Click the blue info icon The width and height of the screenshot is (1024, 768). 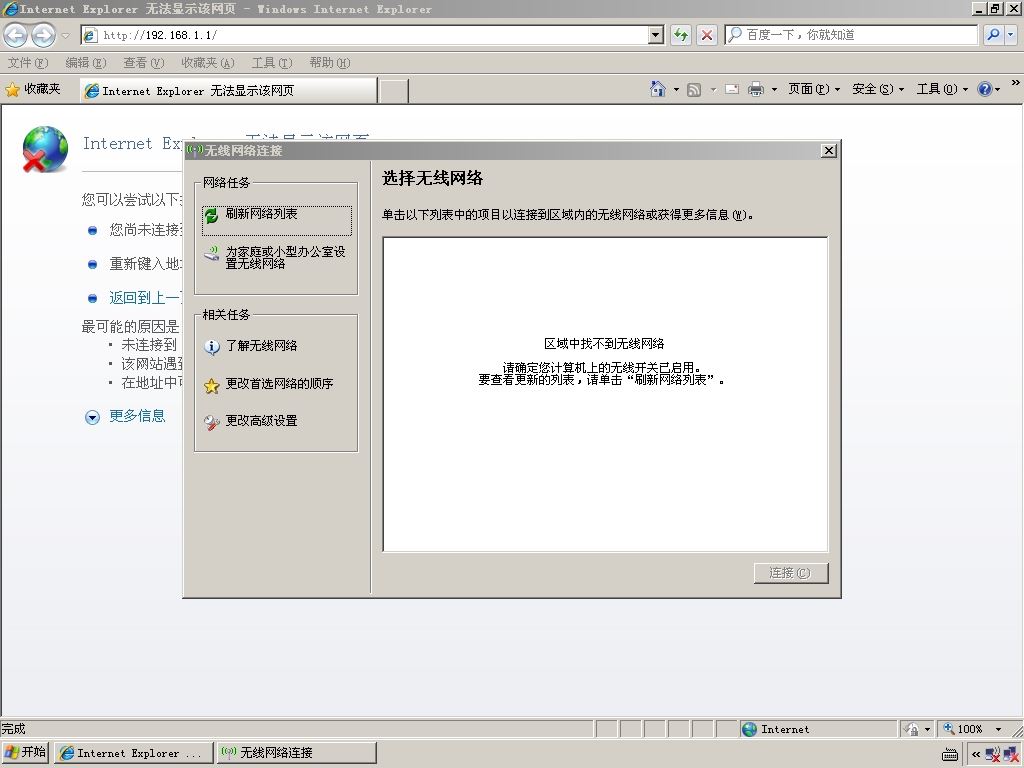(212, 347)
